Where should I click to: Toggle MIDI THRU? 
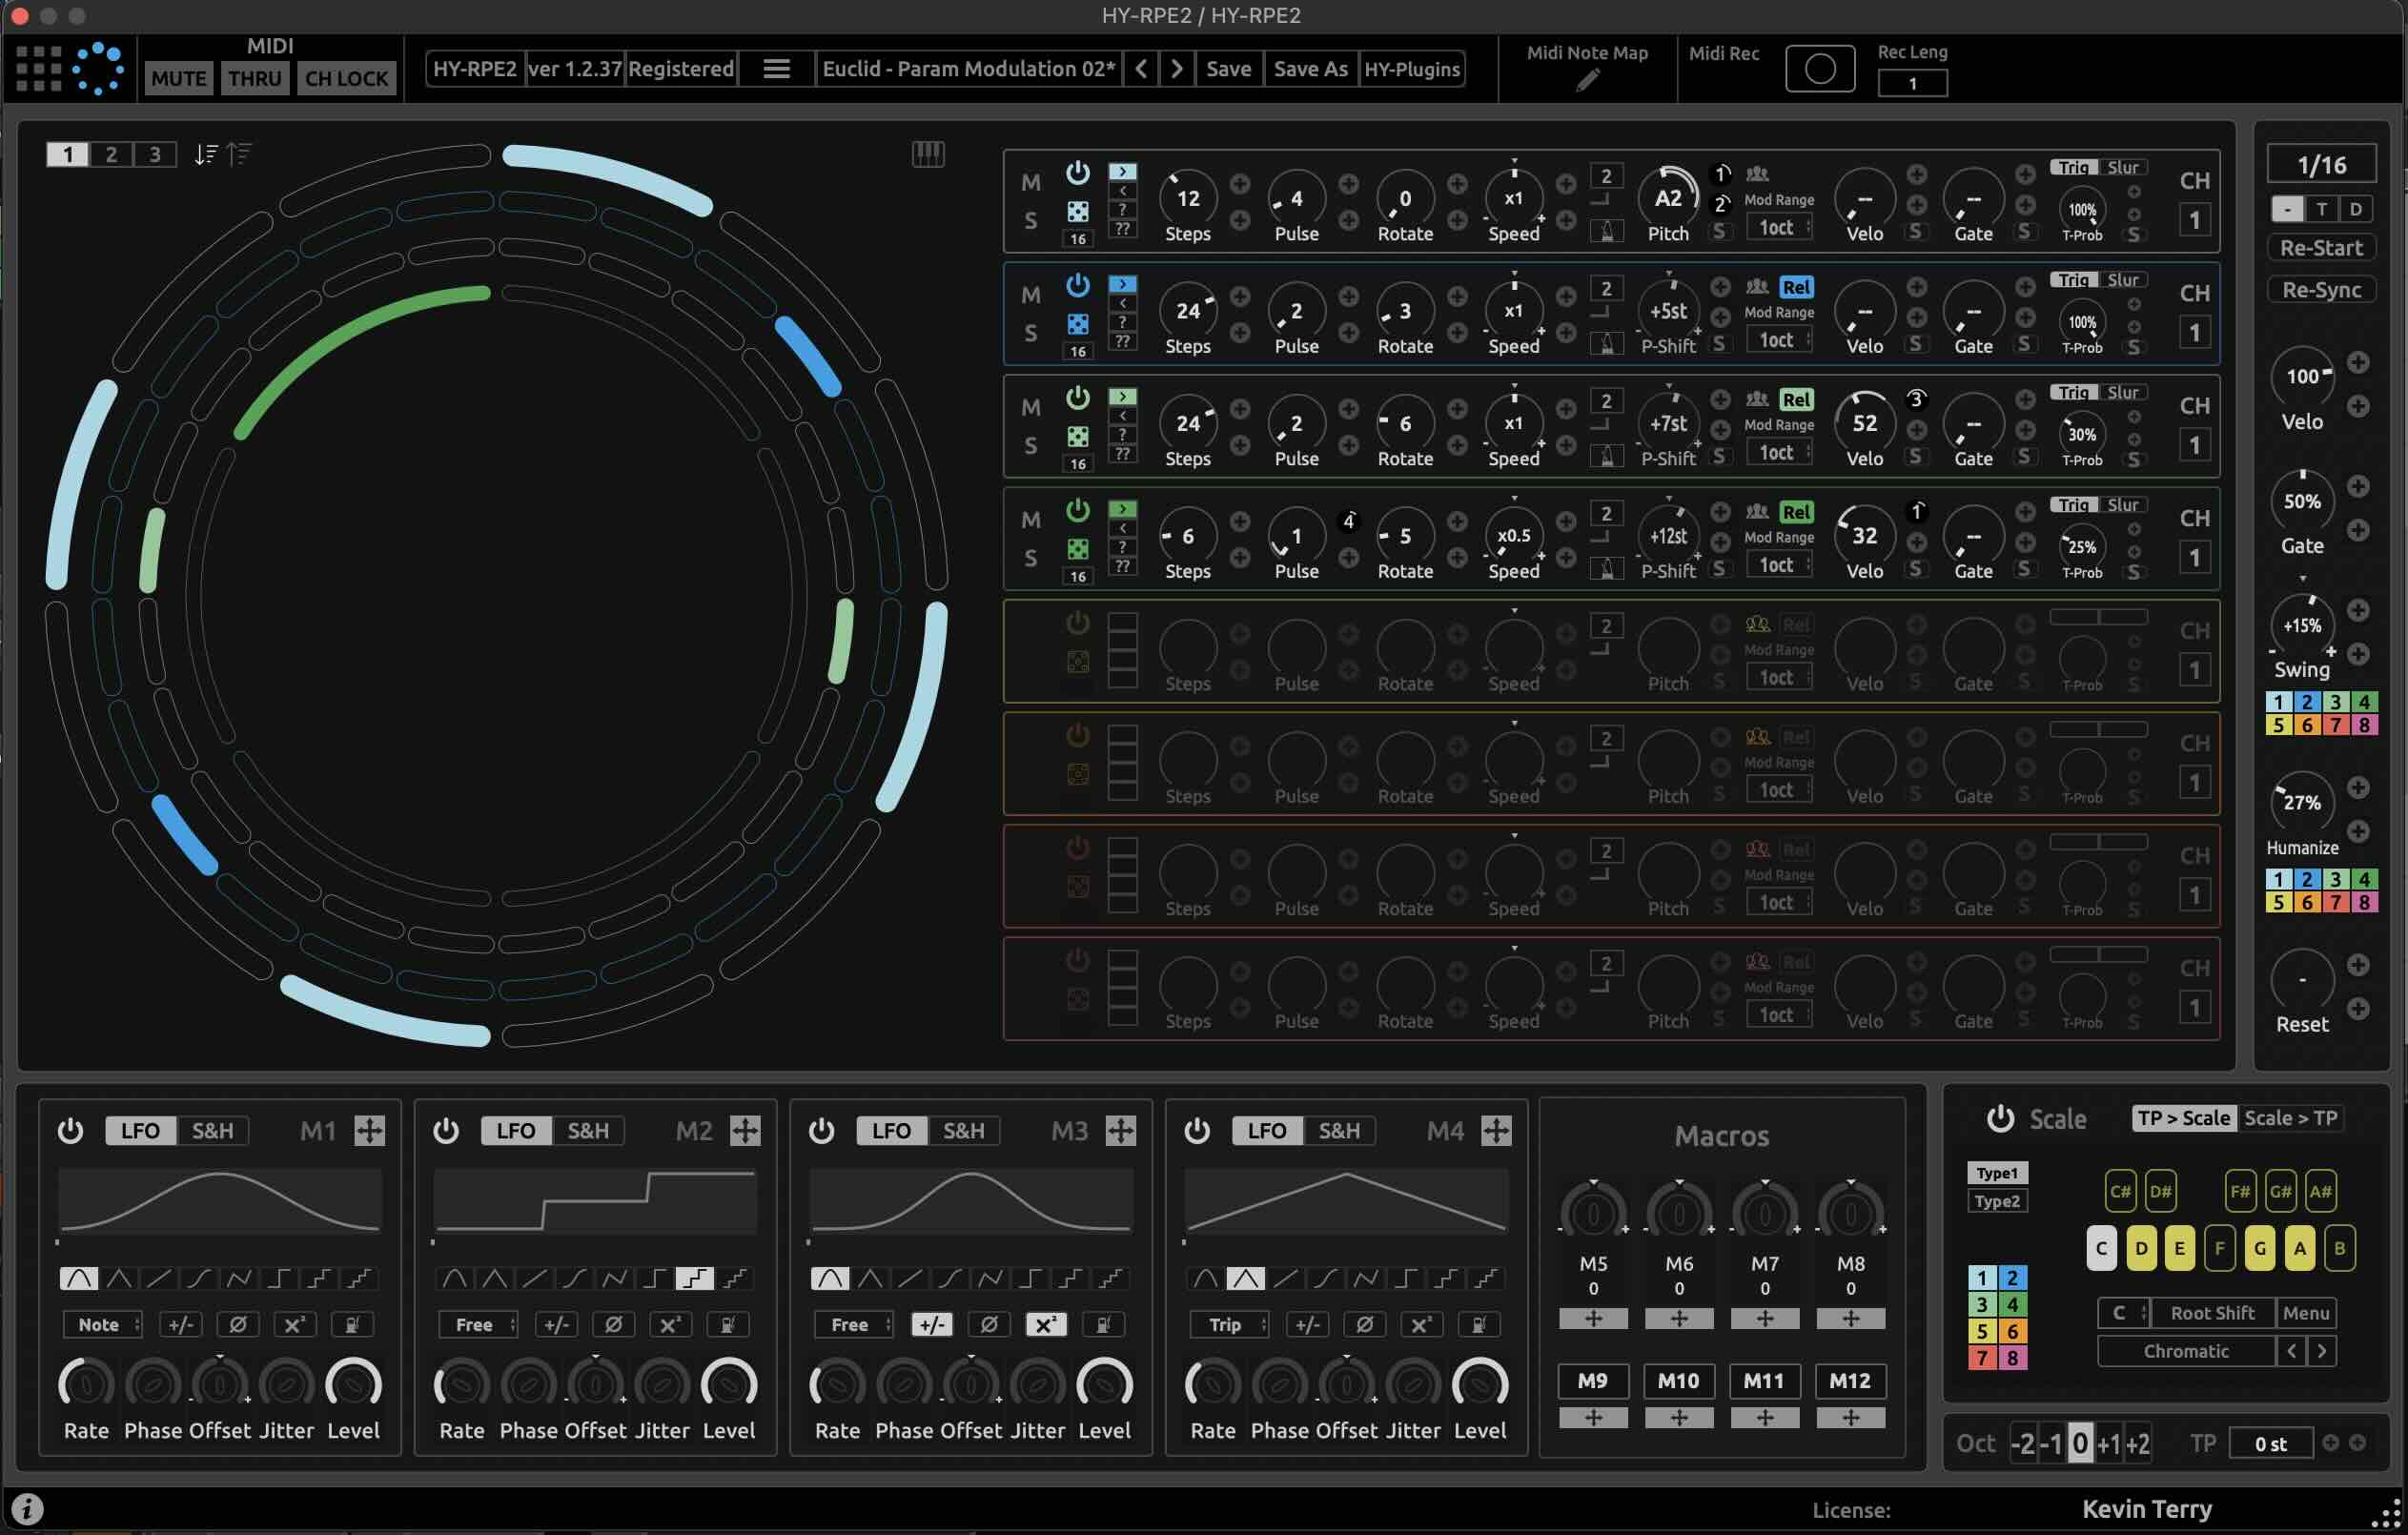point(254,79)
